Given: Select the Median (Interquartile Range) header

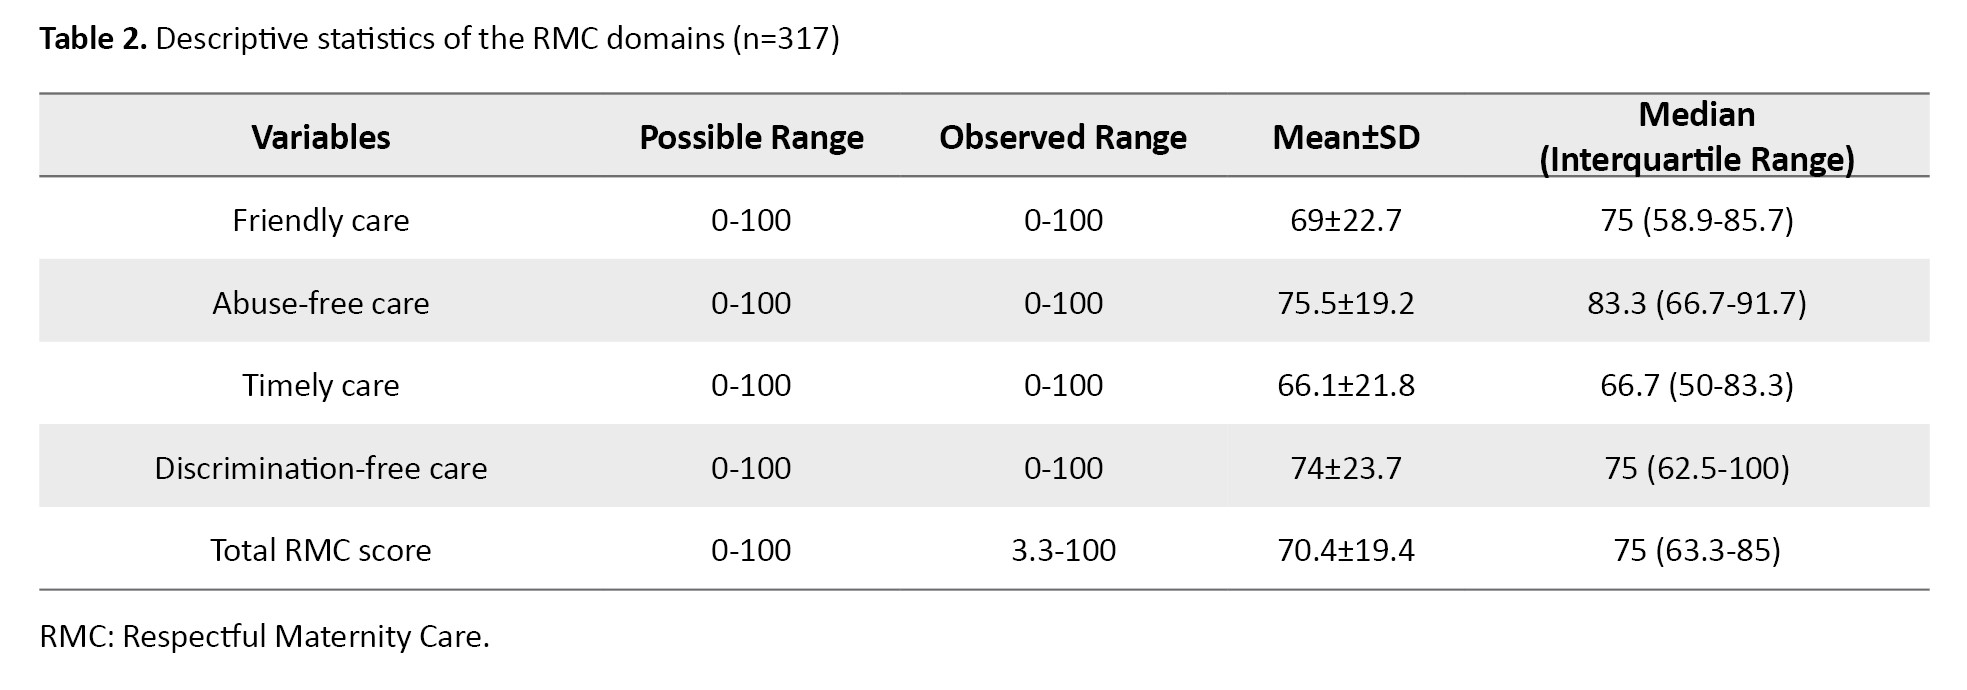Looking at the screenshot, I should tap(1696, 137).
